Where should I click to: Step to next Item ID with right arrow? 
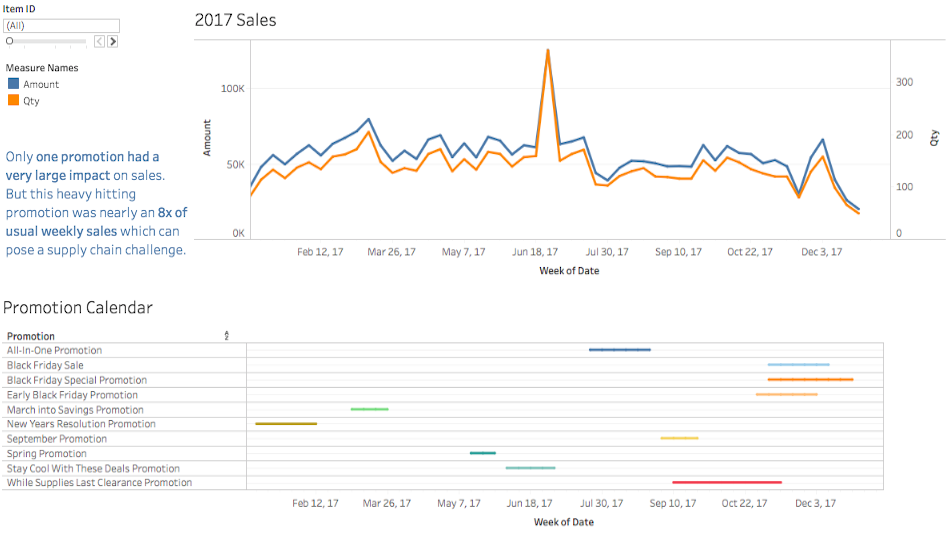[x=113, y=41]
